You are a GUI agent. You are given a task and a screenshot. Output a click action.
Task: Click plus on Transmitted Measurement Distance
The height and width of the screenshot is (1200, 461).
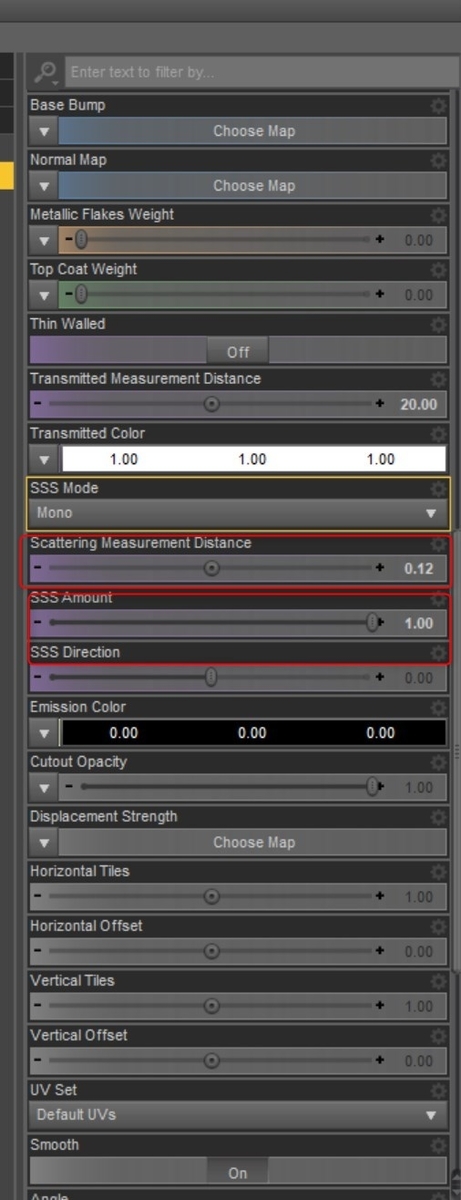[x=379, y=404]
